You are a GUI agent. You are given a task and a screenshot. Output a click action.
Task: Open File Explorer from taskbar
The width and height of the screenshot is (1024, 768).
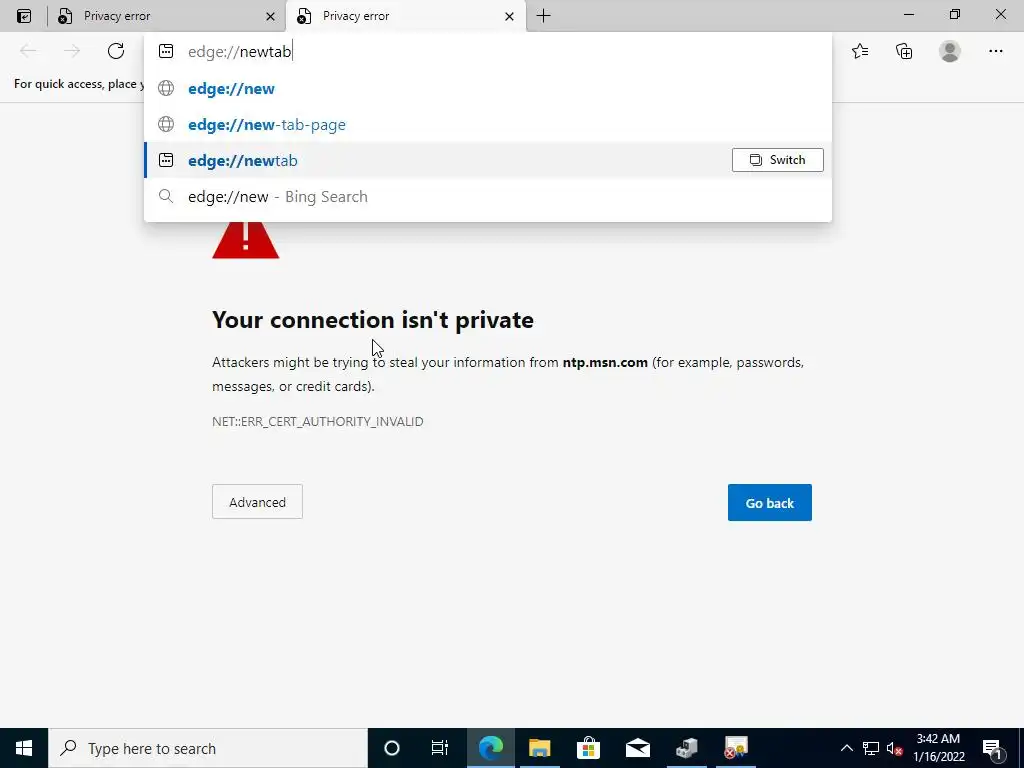(539, 748)
